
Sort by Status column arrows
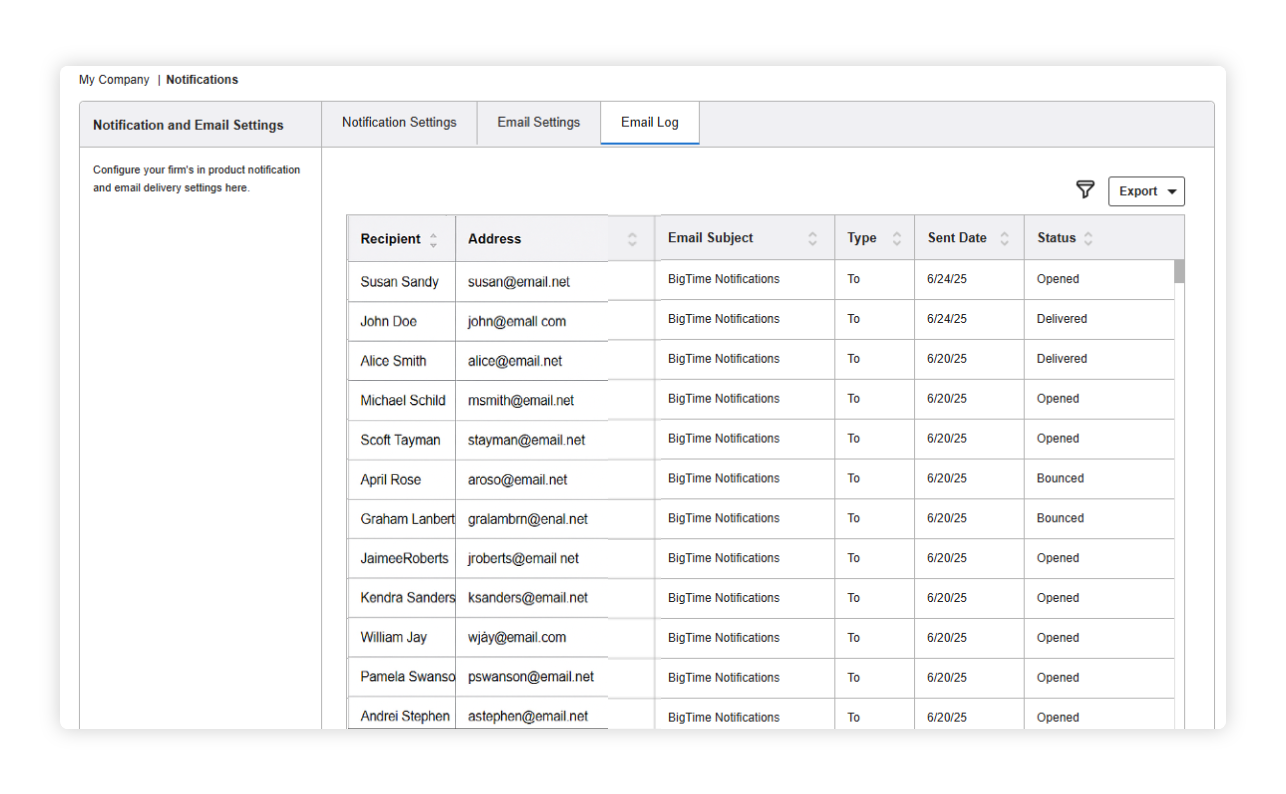click(x=1088, y=239)
